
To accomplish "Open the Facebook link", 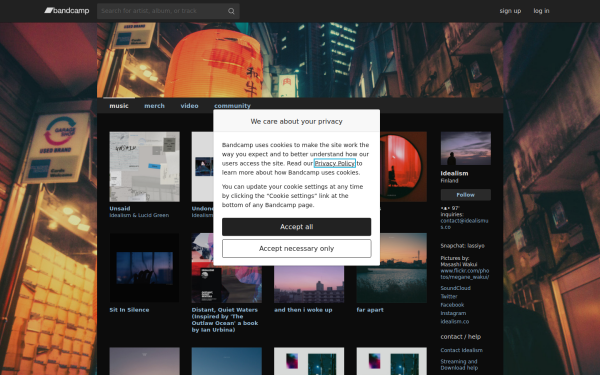I will 452,305.
